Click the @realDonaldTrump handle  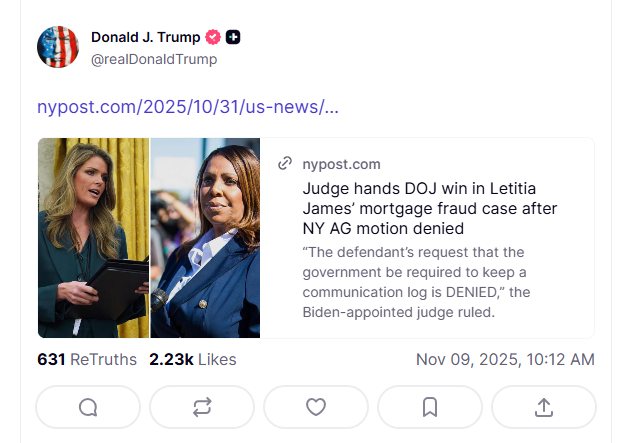pos(154,59)
